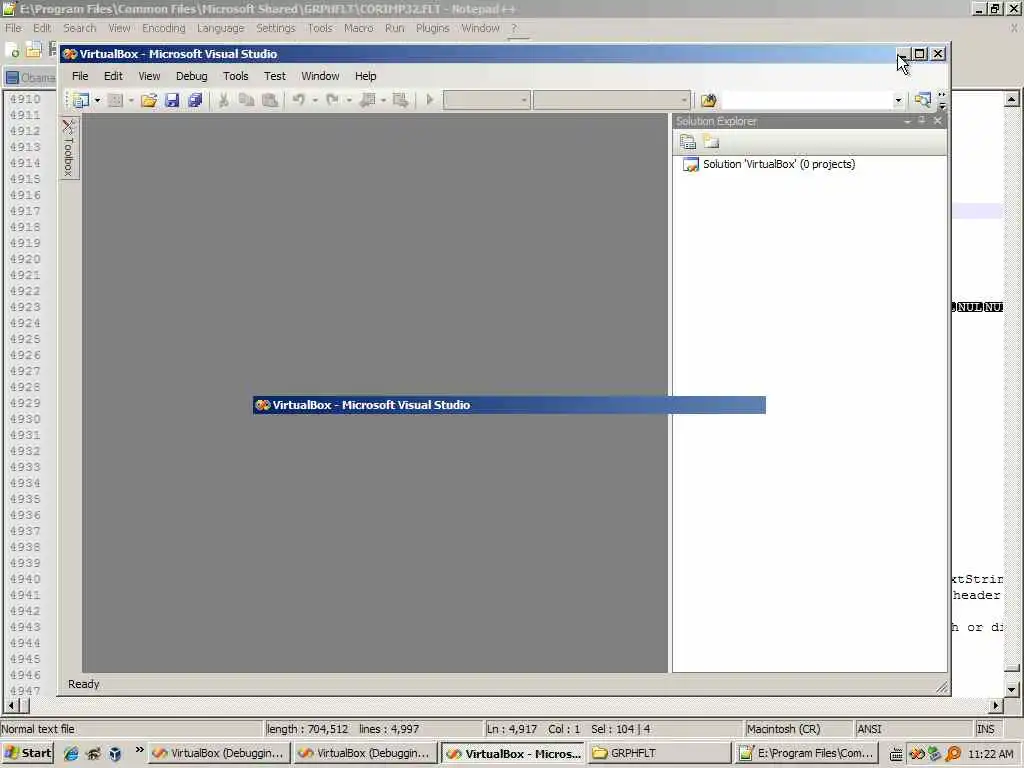Click the Notepad++ vertical scrollbar up arrow

pyautogui.click(x=1011, y=99)
